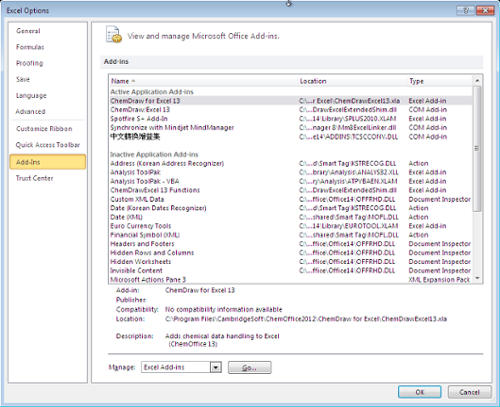Select Microsoft Actions Pane 3 row

pyautogui.click(x=291, y=279)
